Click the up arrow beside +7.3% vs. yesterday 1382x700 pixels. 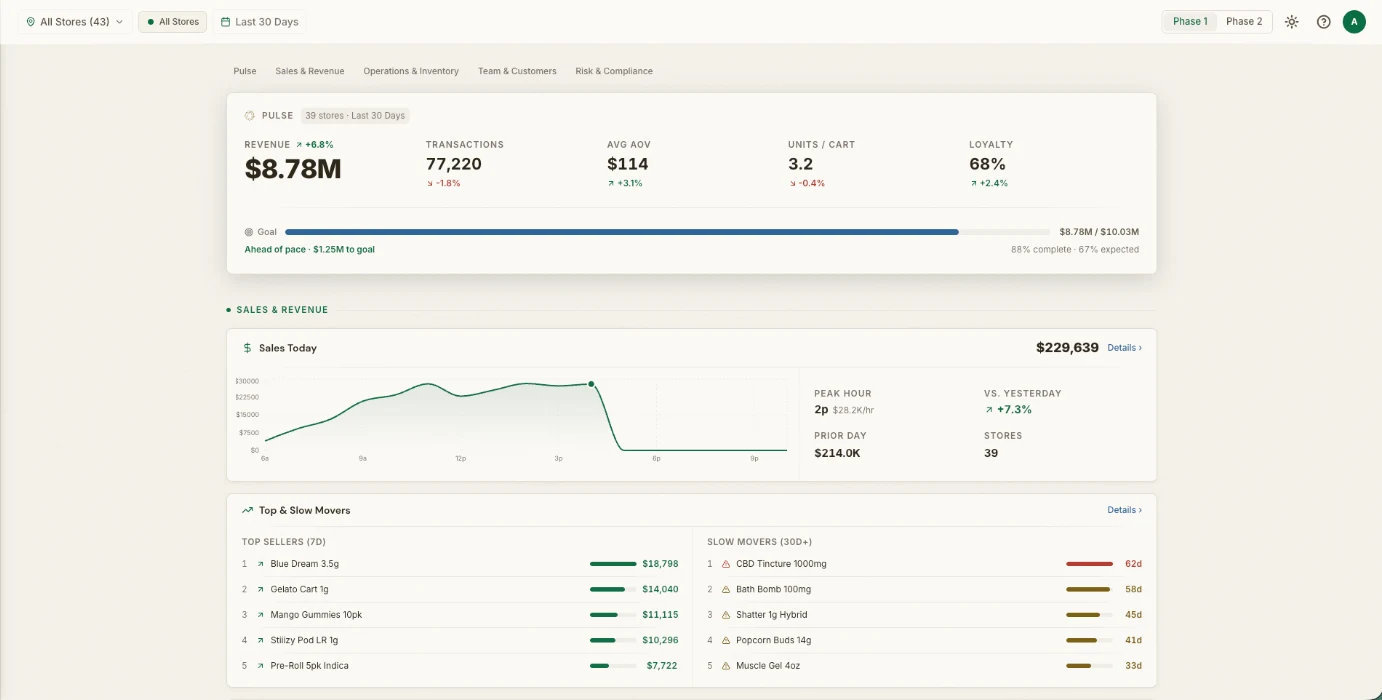(989, 410)
